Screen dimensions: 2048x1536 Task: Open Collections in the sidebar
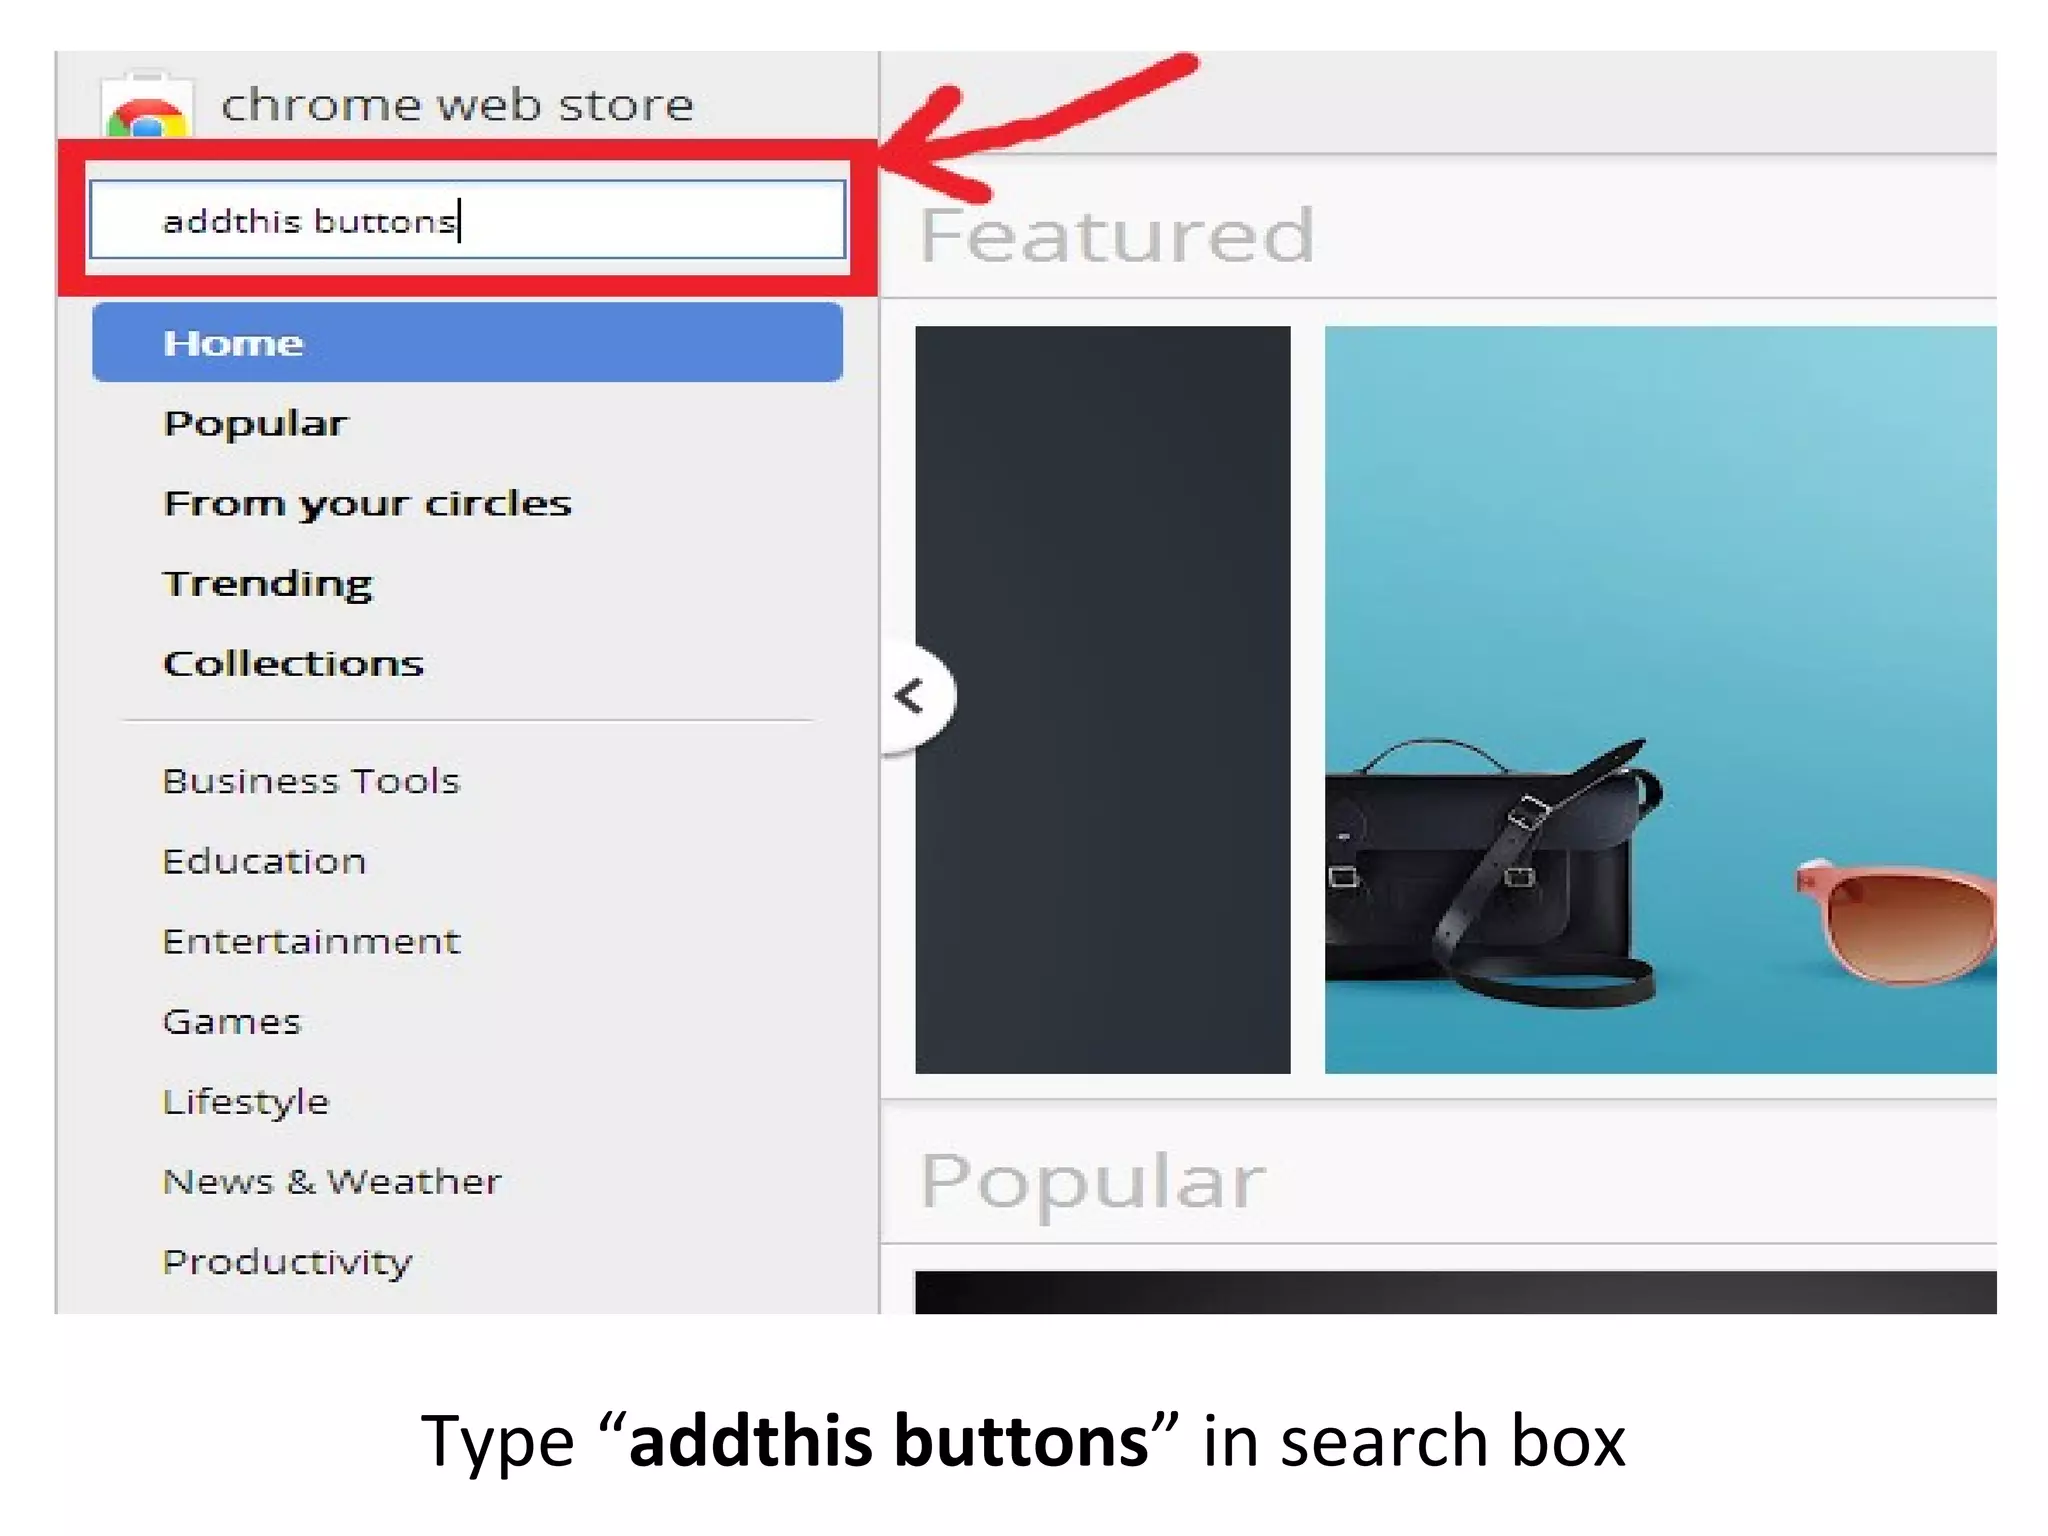click(293, 663)
